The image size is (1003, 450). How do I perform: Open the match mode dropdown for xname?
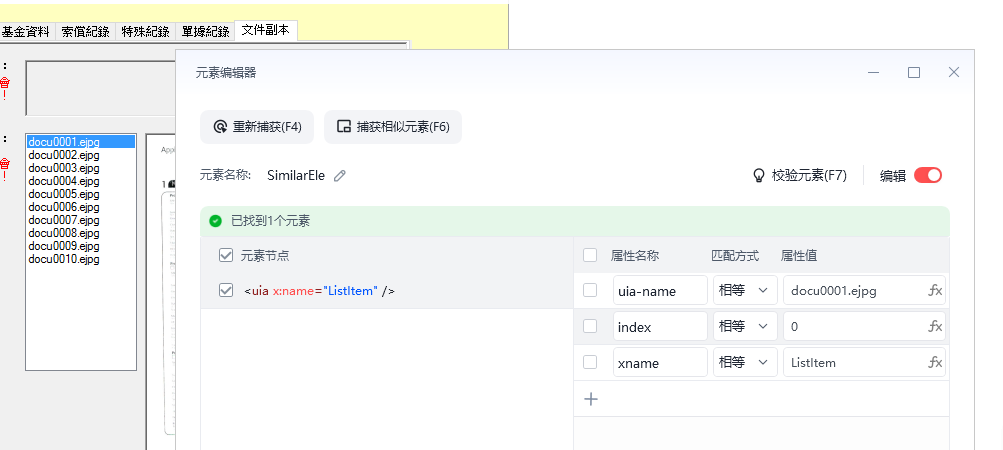(745, 362)
